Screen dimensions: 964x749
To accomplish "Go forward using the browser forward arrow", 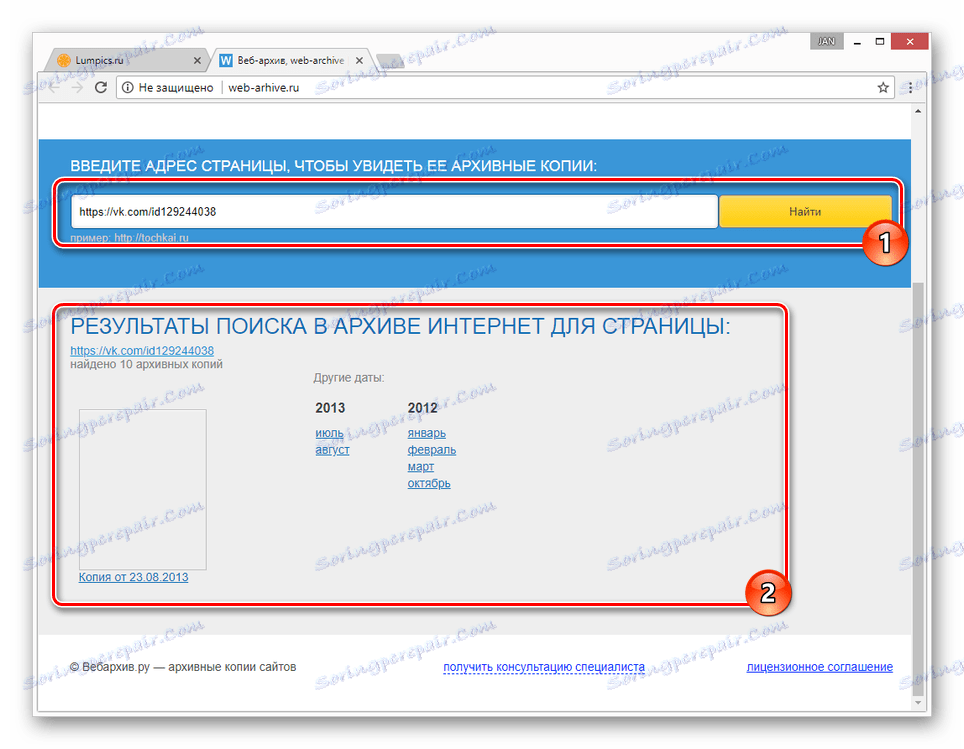I will pos(77,87).
